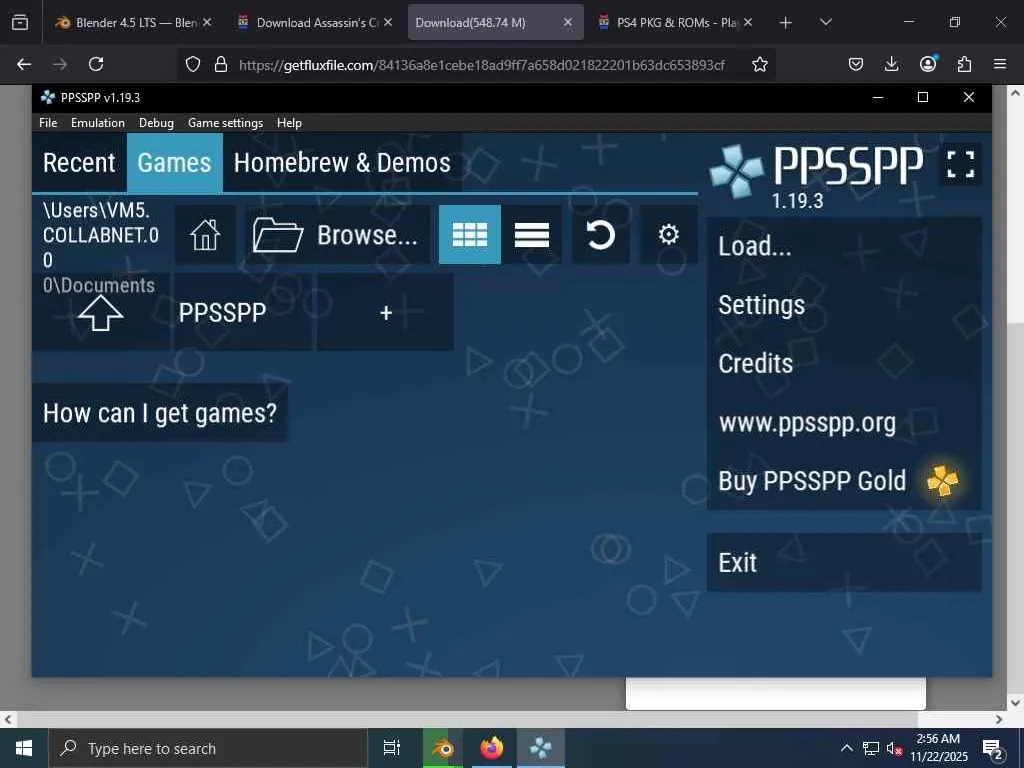Open the PPSSPP folder entry
The width and height of the screenshot is (1024, 768).
(x=242, y=312)
